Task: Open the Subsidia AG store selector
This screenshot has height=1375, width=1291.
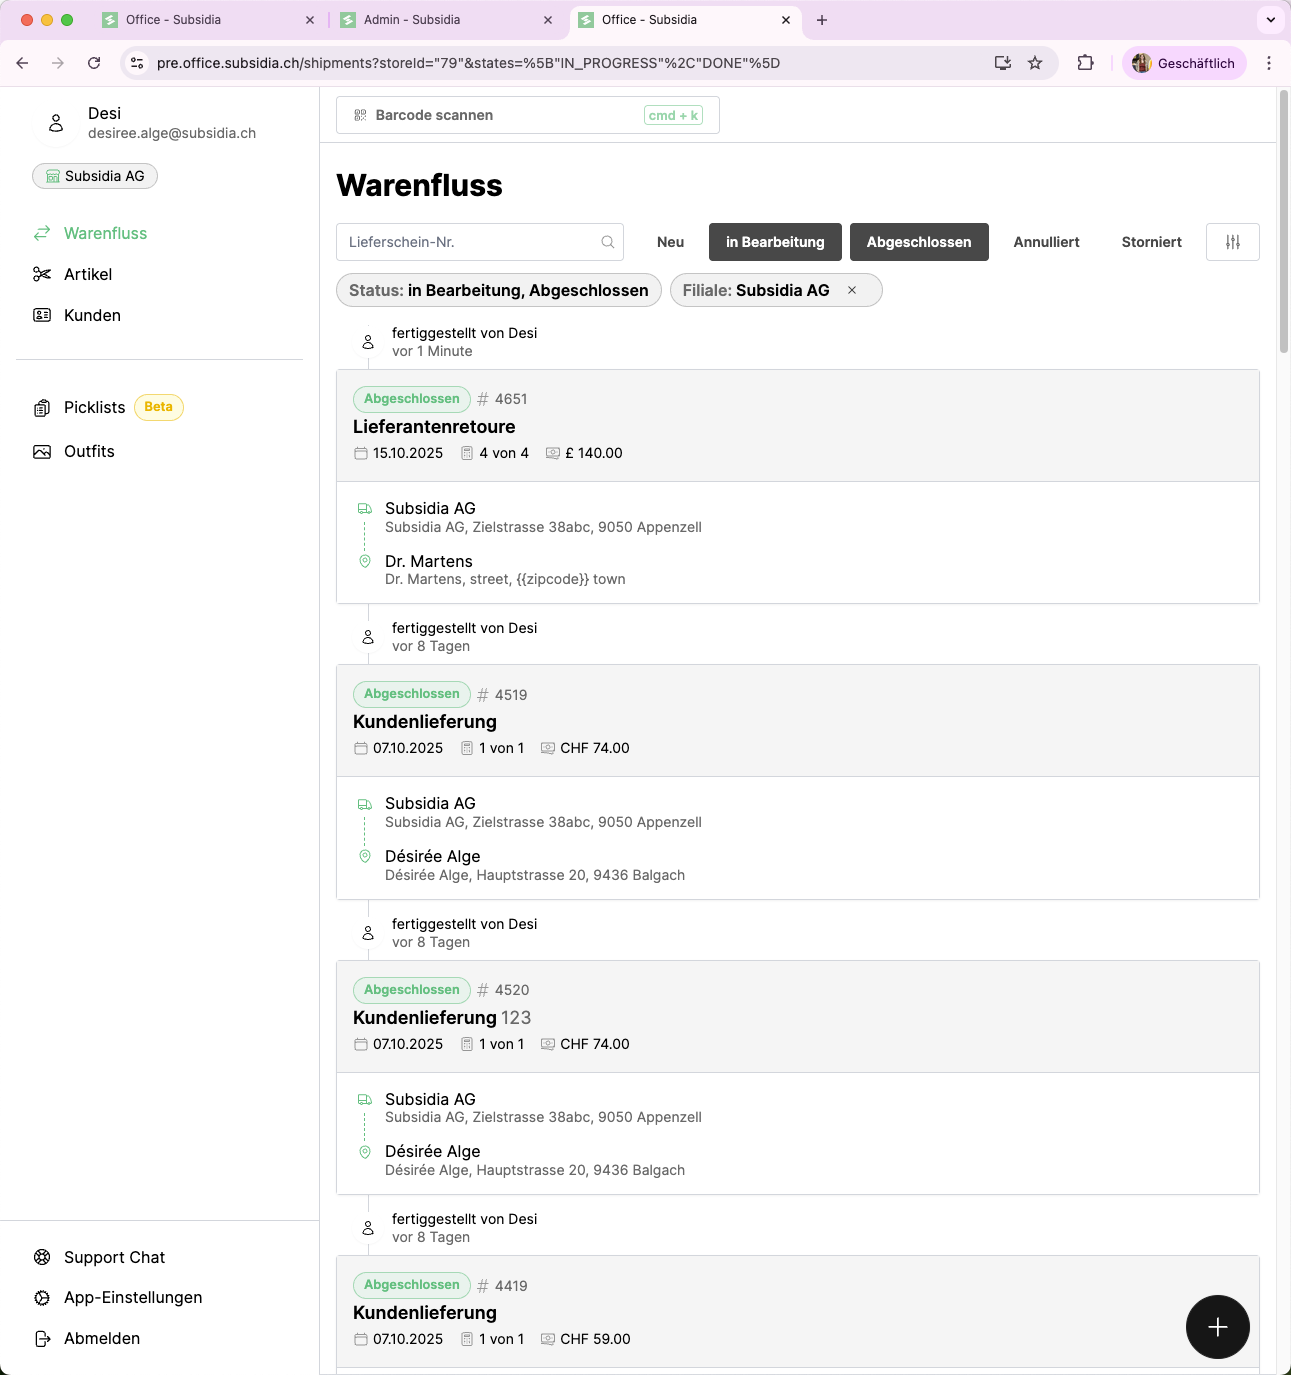Action: pyautogui.click(x=95, y=176)
